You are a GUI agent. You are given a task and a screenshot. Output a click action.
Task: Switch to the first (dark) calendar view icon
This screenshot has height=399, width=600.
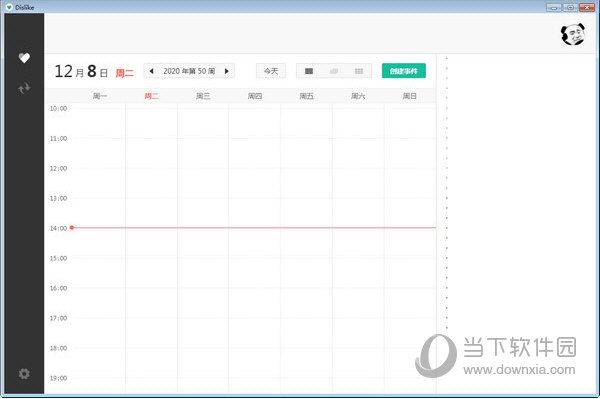pos(309,71)
